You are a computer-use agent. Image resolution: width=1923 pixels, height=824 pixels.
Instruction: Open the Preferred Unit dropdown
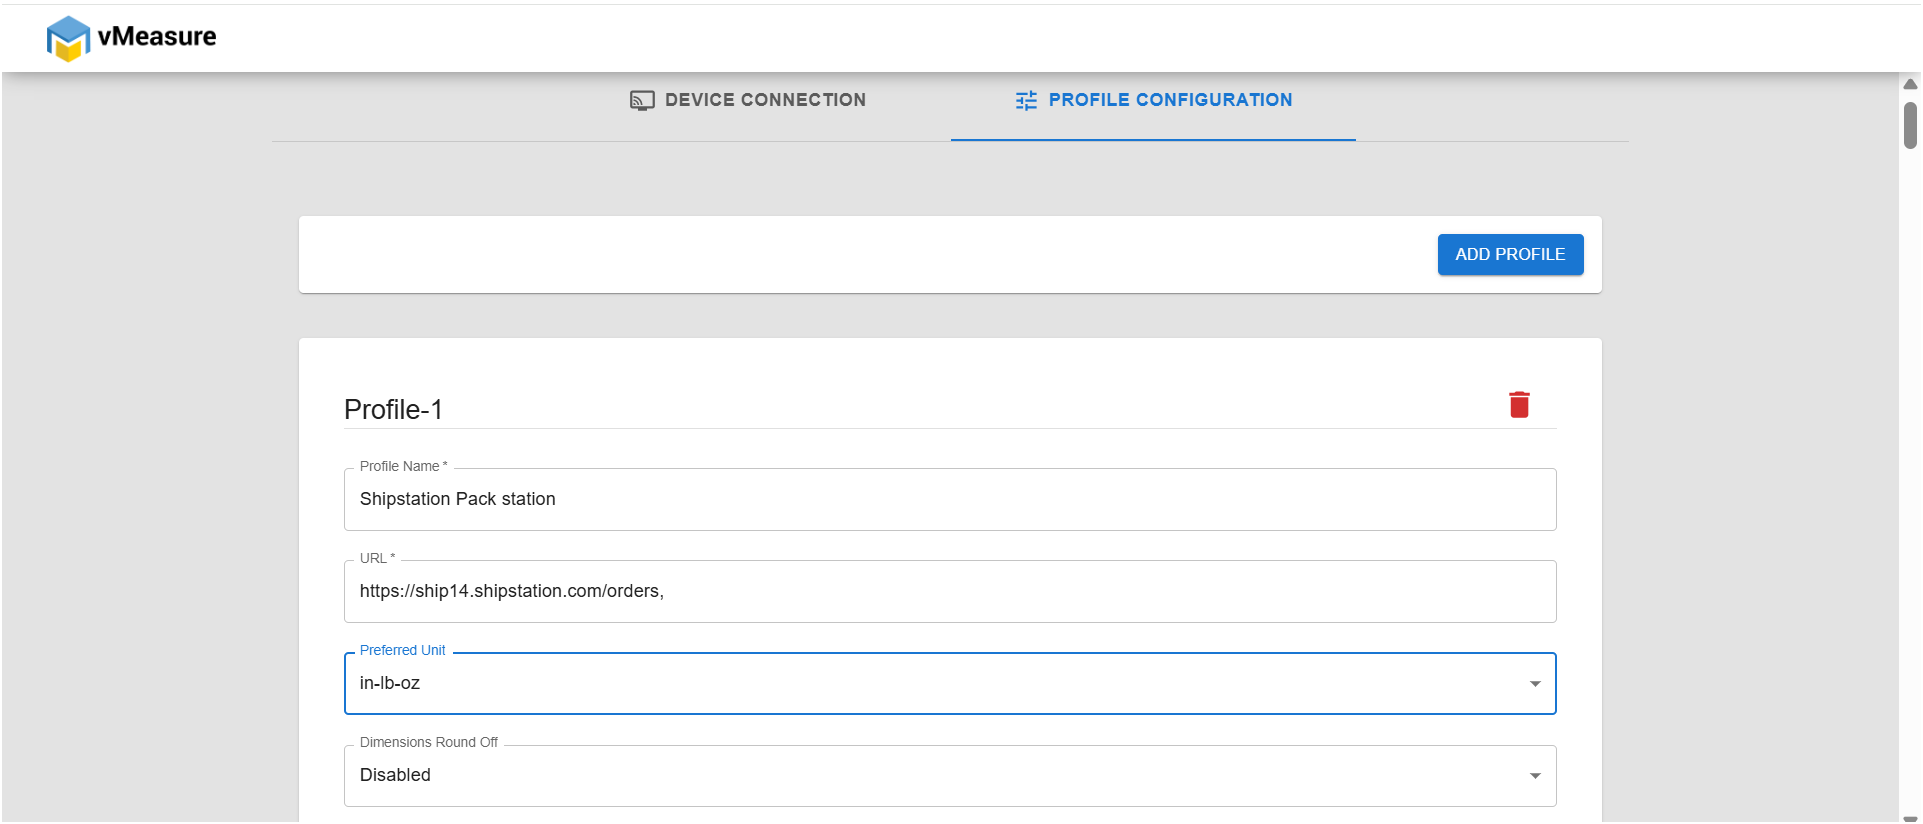pos(949,684)
